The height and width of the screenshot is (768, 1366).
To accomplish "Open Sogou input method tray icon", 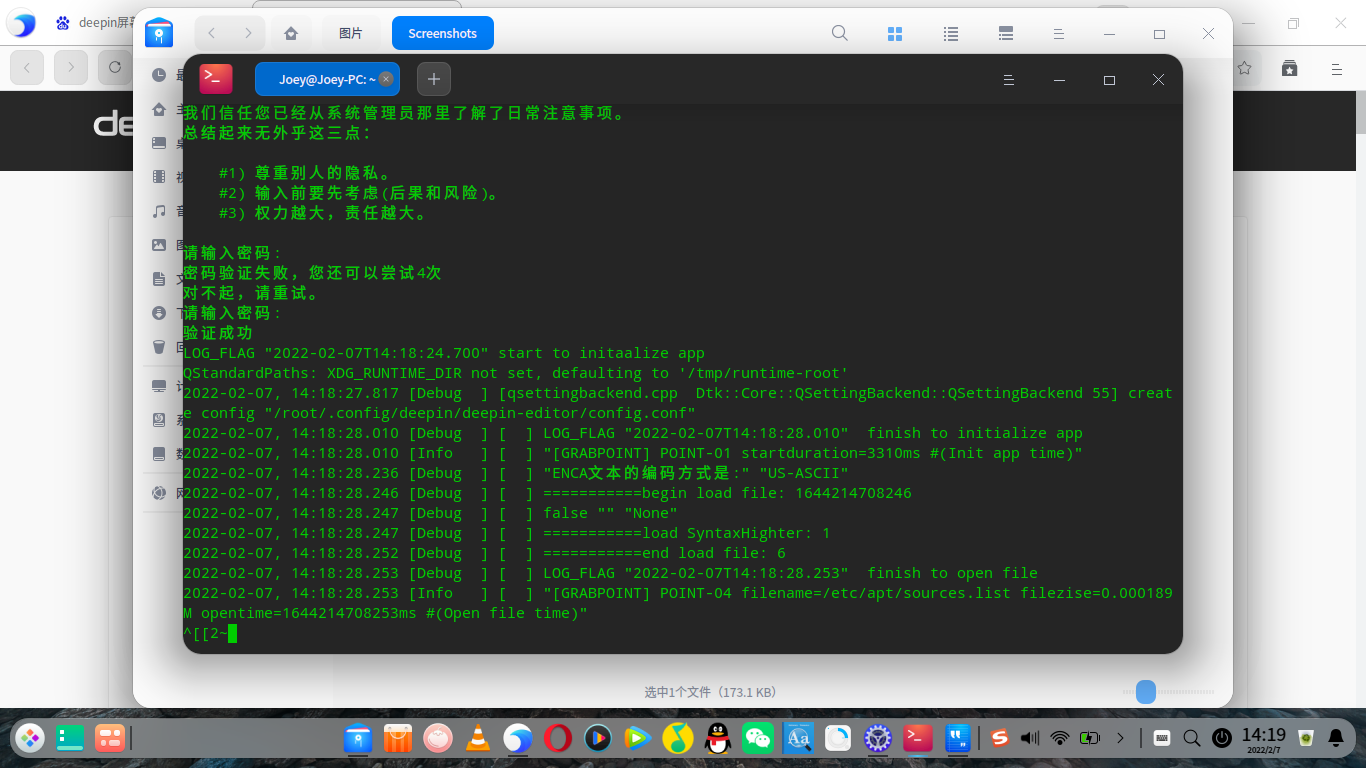I will coord(999,738).
